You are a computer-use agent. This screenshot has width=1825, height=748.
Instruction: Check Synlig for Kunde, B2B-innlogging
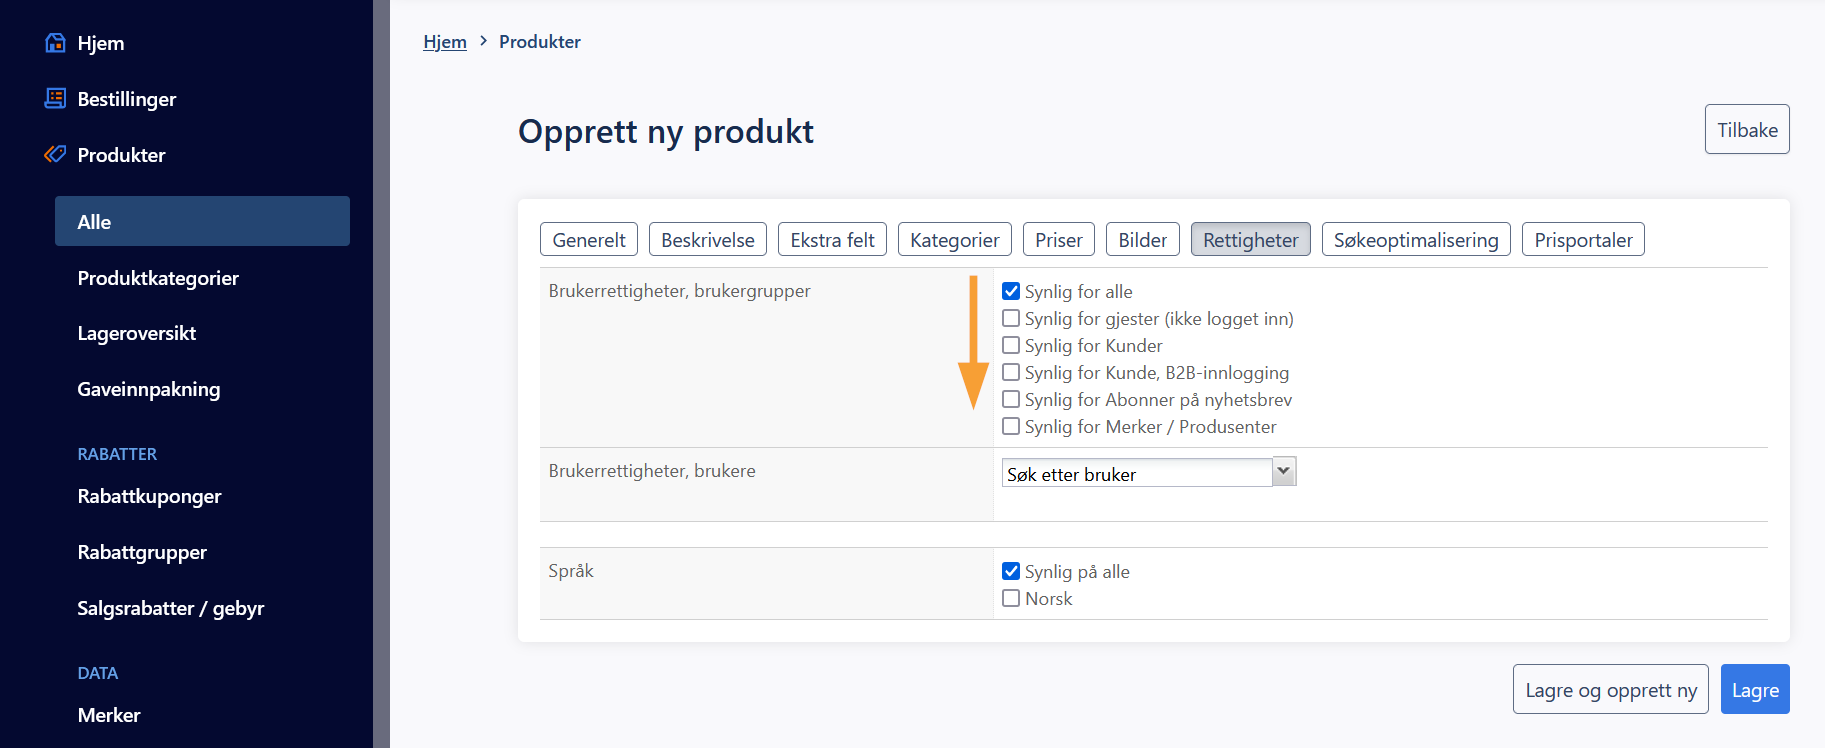point(1011,372)
